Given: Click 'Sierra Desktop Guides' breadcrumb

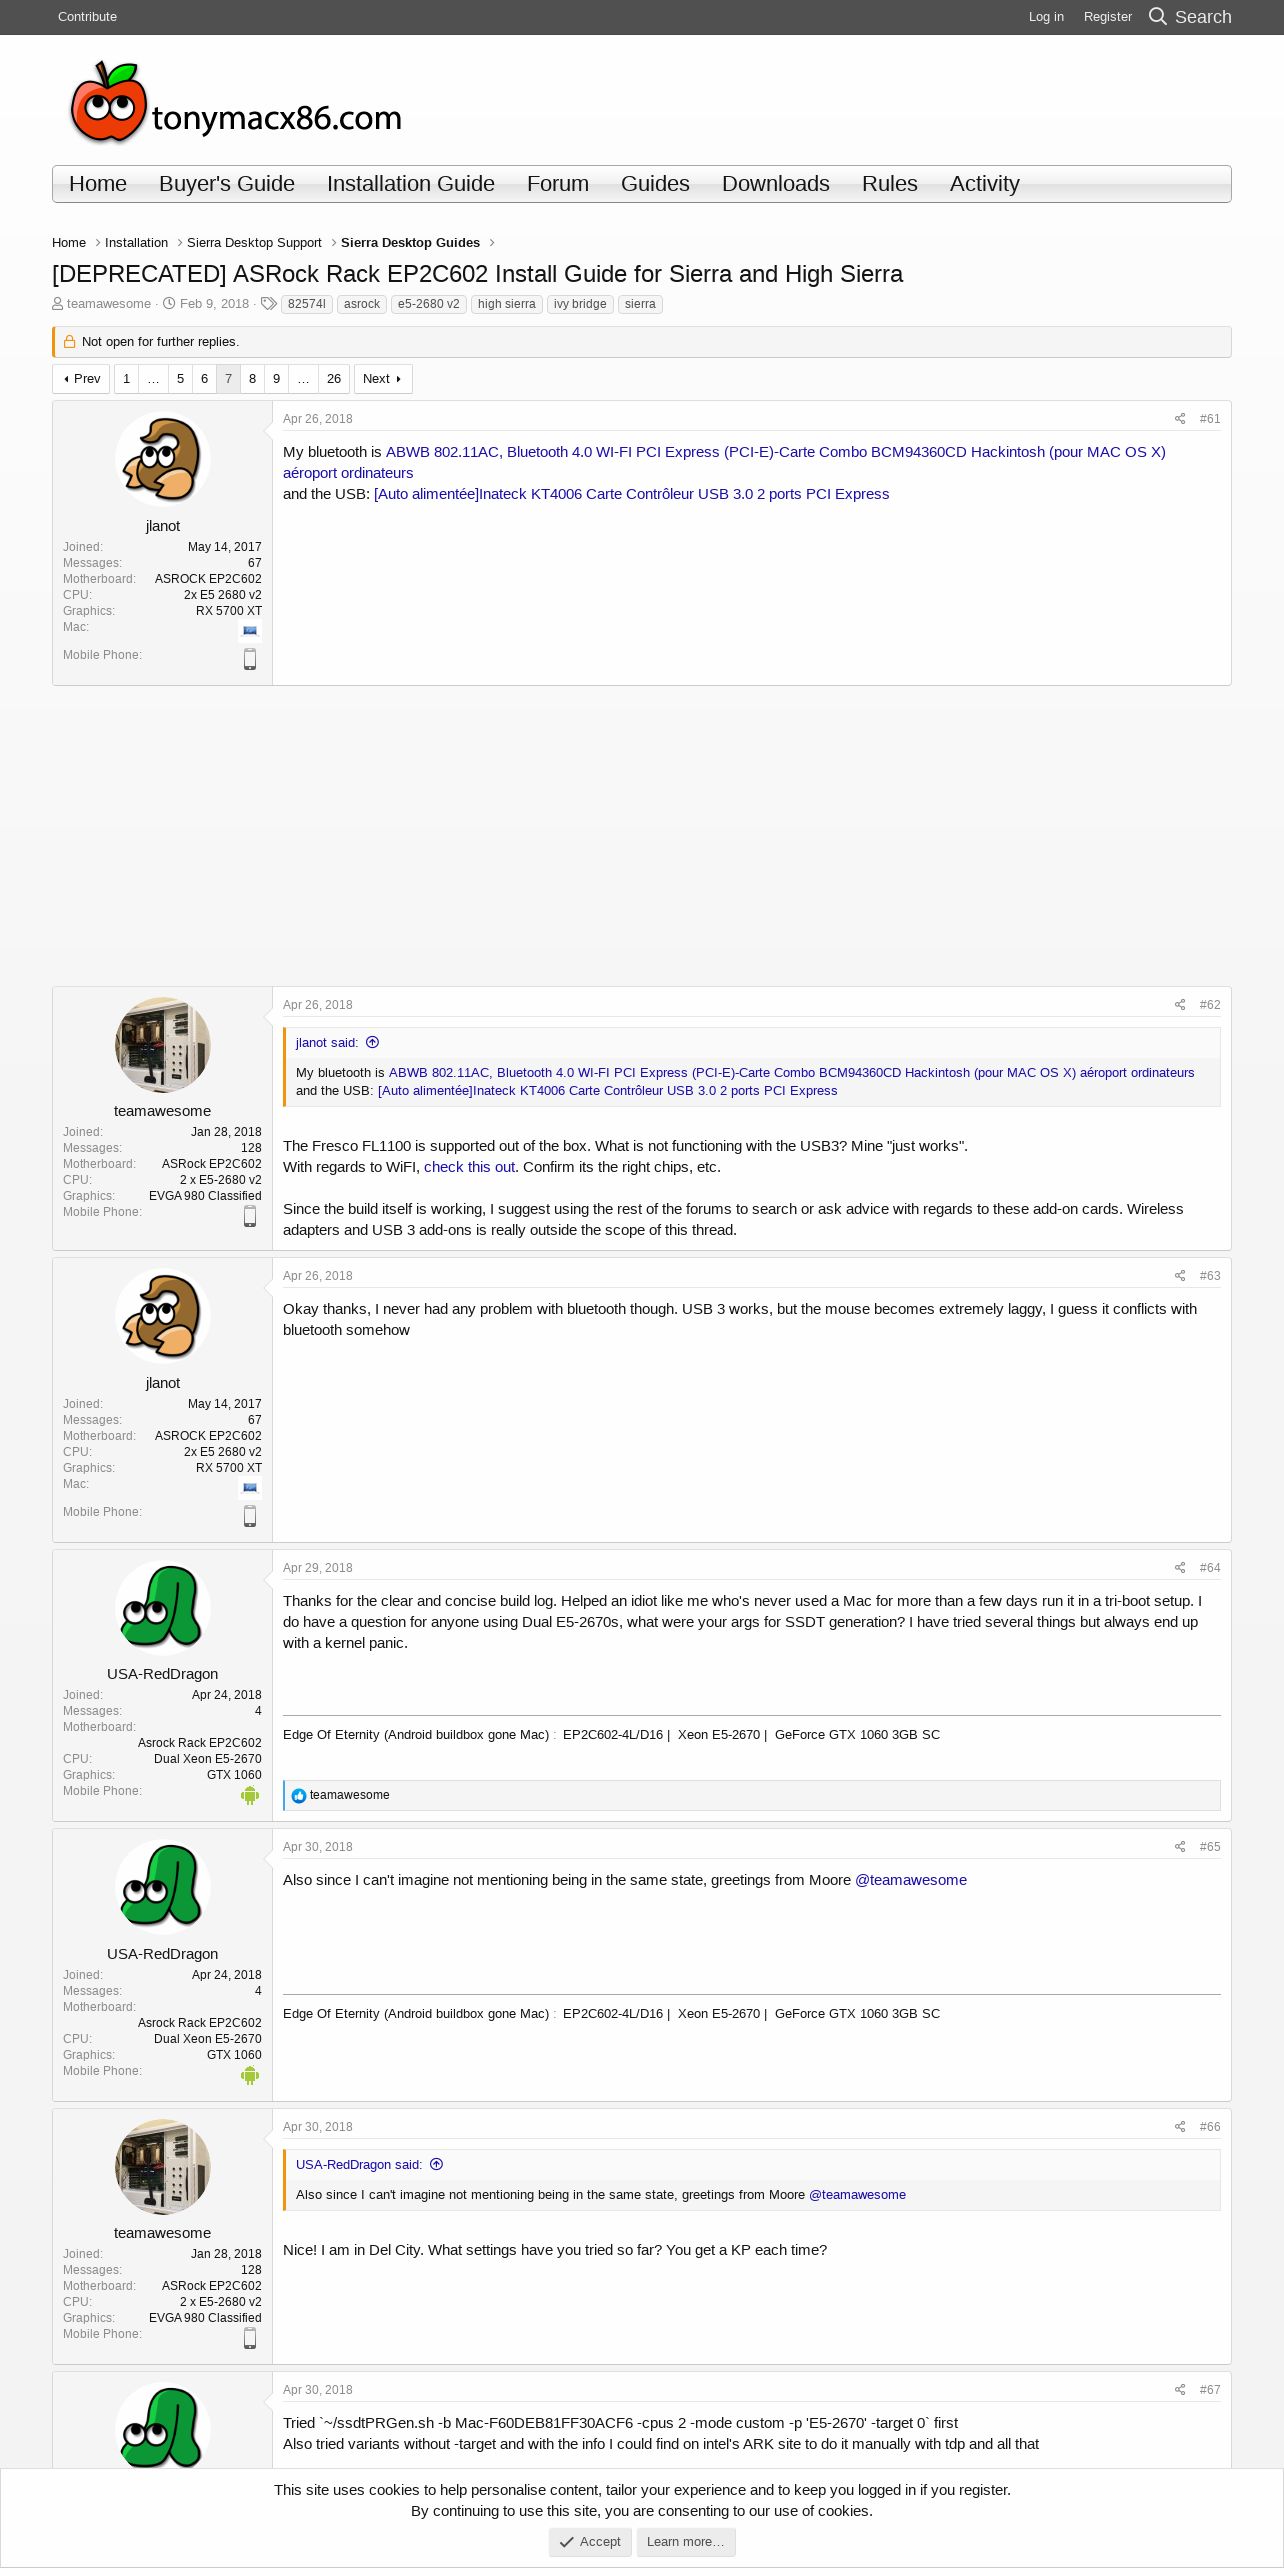Looking at the screenshot, I should [410, 243].
